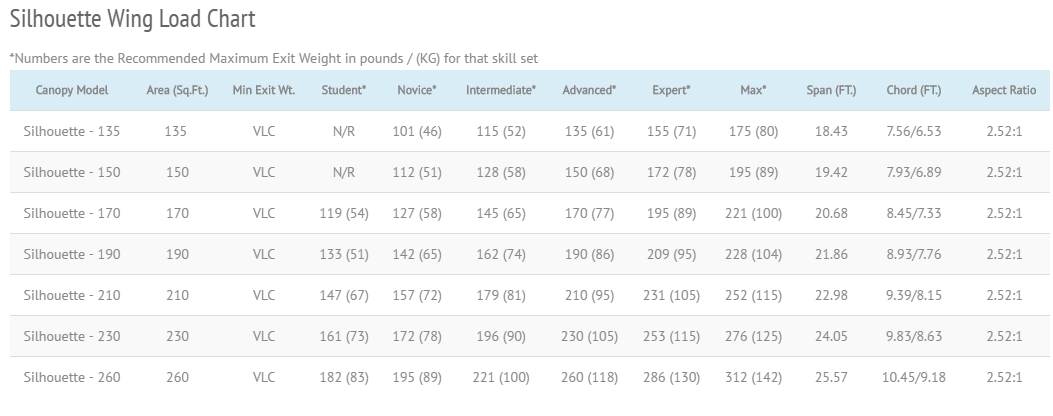
Task: Select the Silhouette - 190 row label
Action: point(72,254)
